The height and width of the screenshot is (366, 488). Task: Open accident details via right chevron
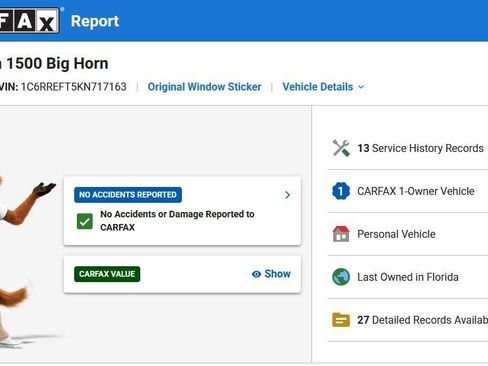287,195
